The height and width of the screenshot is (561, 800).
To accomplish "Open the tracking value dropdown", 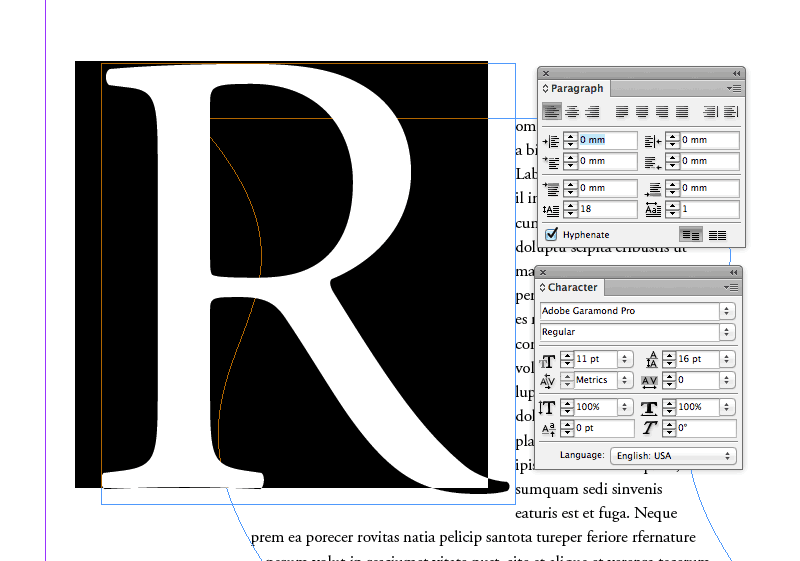I will [x=727, y=380].
